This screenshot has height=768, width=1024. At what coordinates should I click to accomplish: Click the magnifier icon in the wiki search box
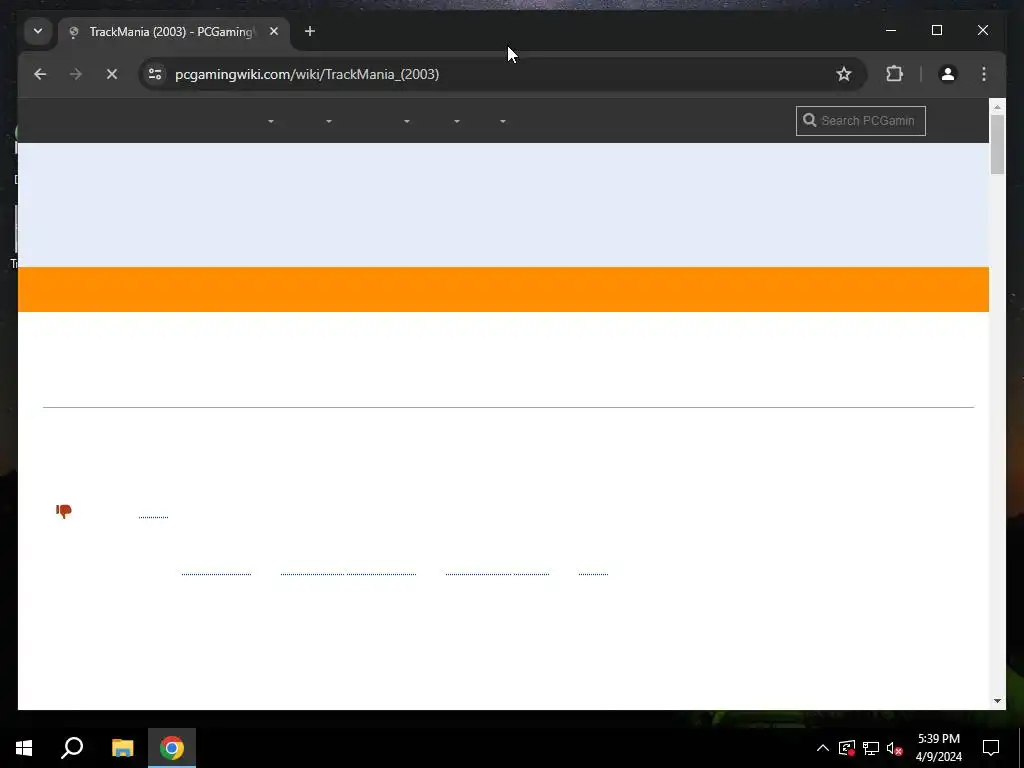pos(809,120)
